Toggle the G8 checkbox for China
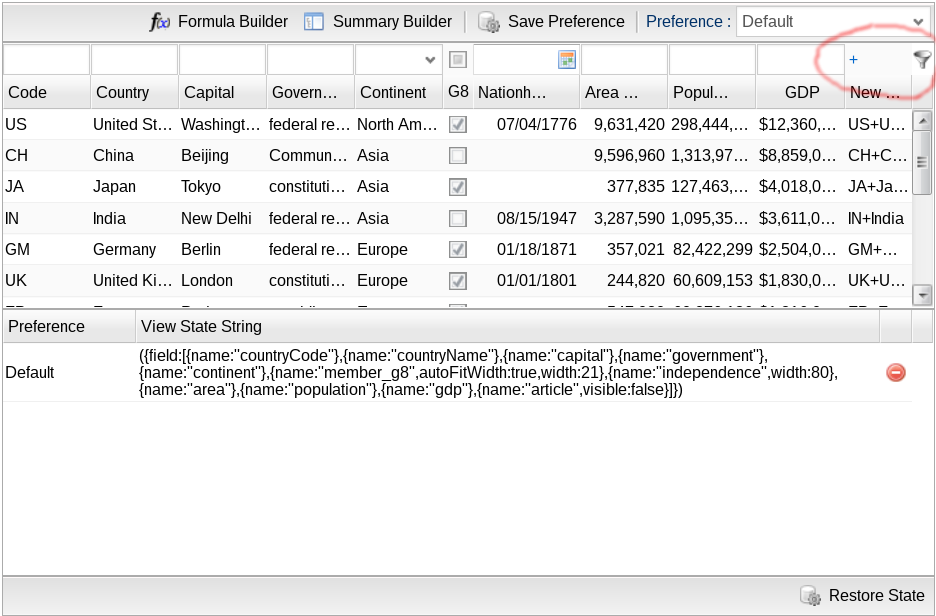 click(458, 156)
